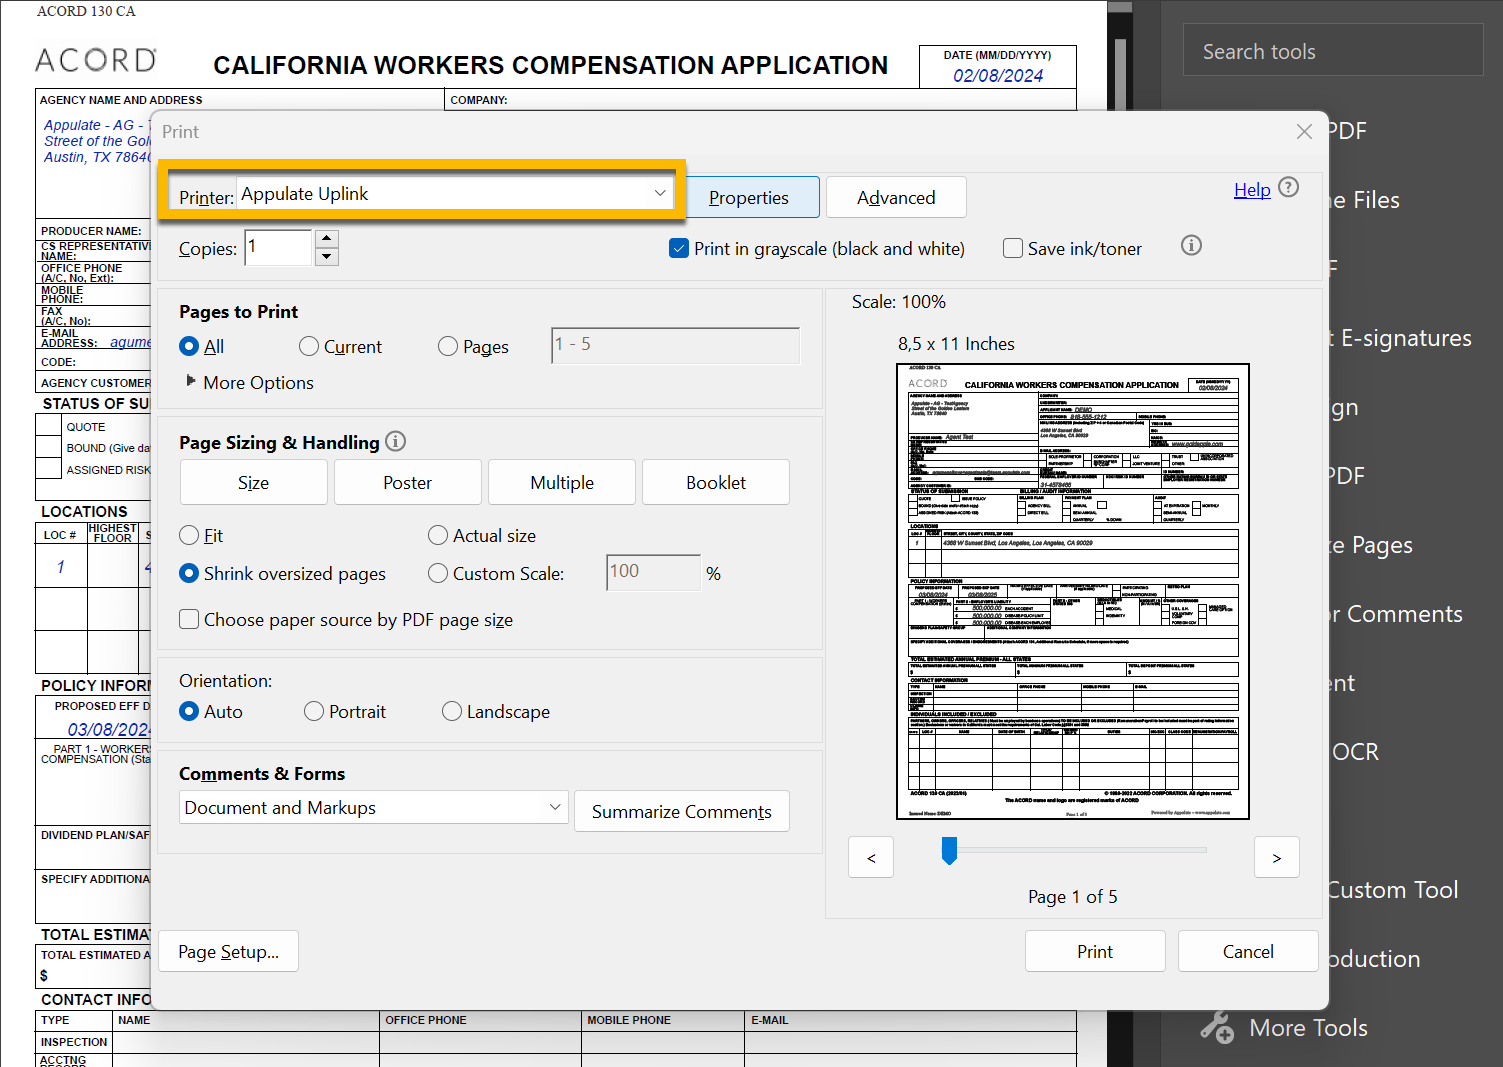Go back to the previous preview page
The width and height of the screenshot is (1503, 1067).
(x=871, y=857)
